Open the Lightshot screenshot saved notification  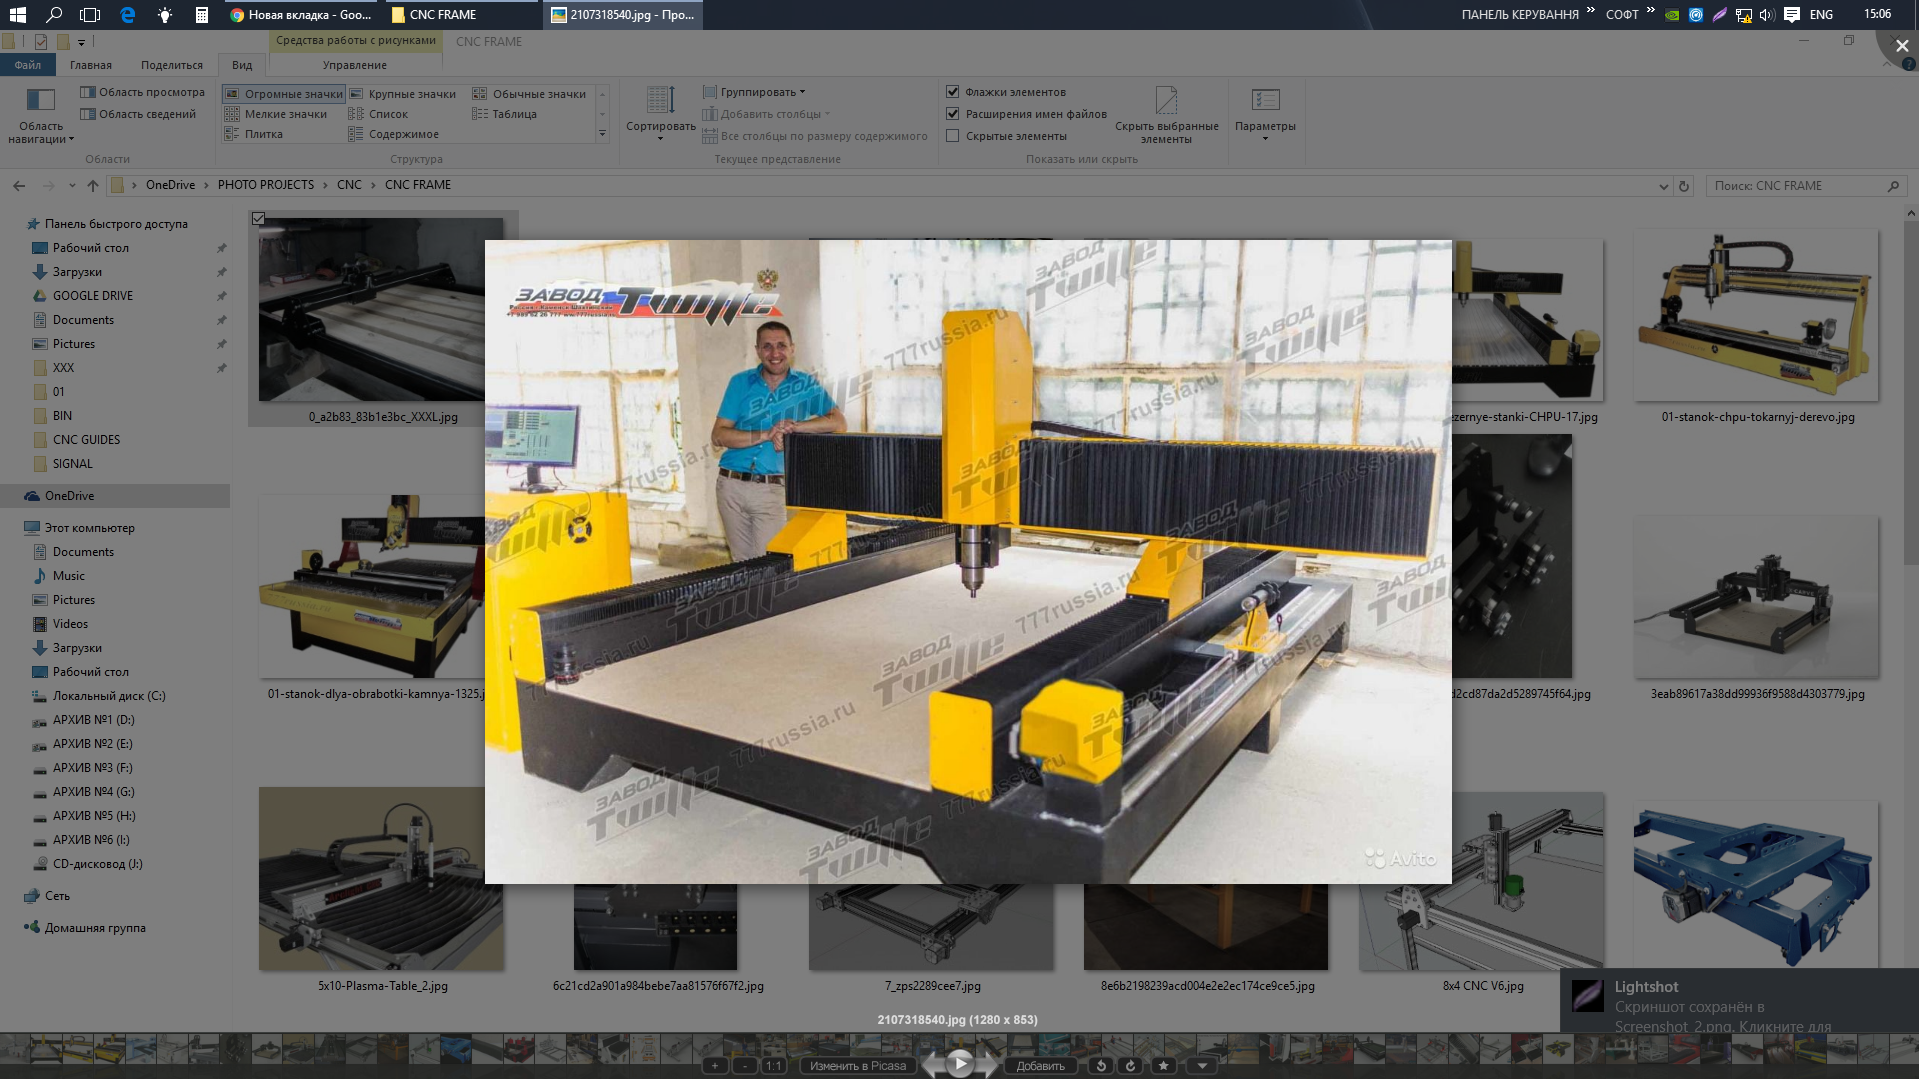coord(1739,1001)
